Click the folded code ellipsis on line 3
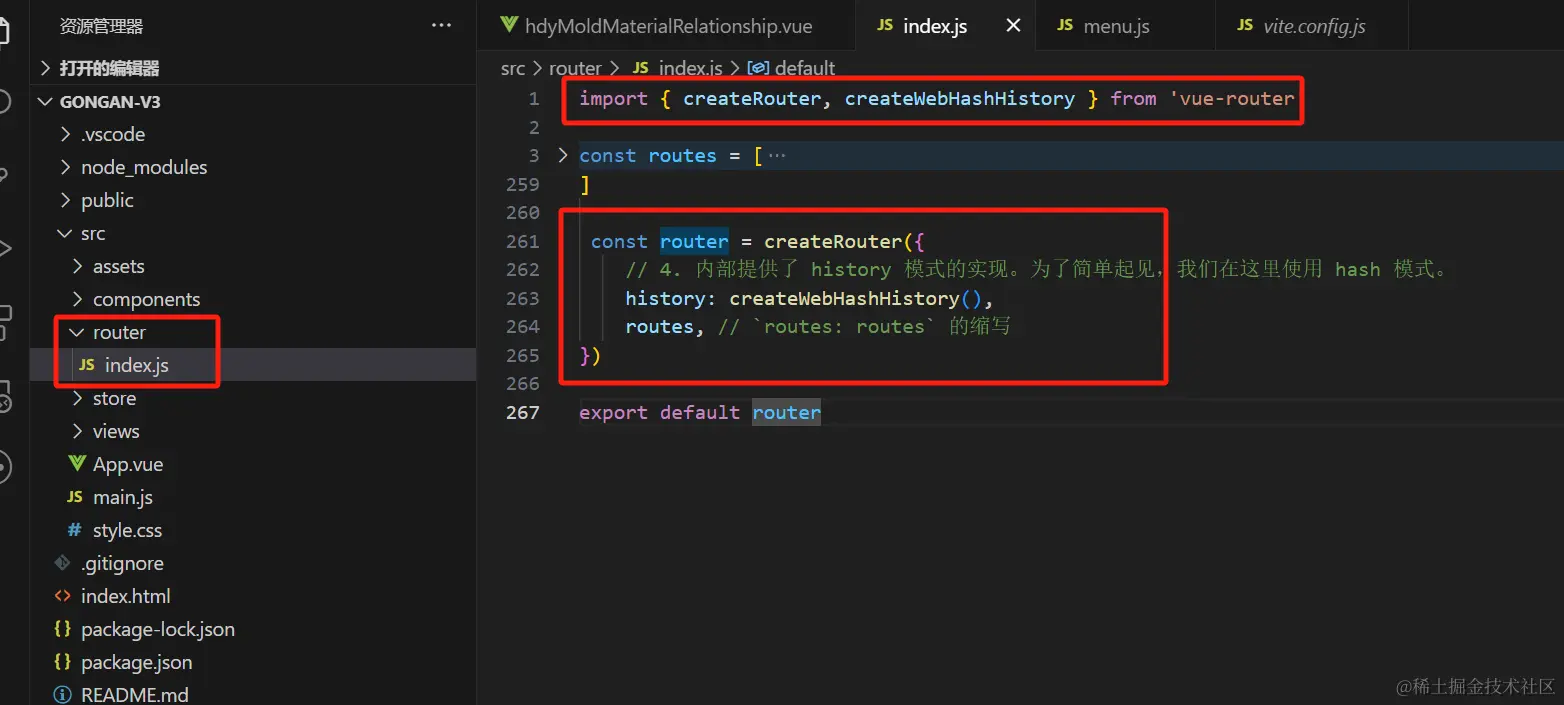1564x705 pixels. point(777,156)
